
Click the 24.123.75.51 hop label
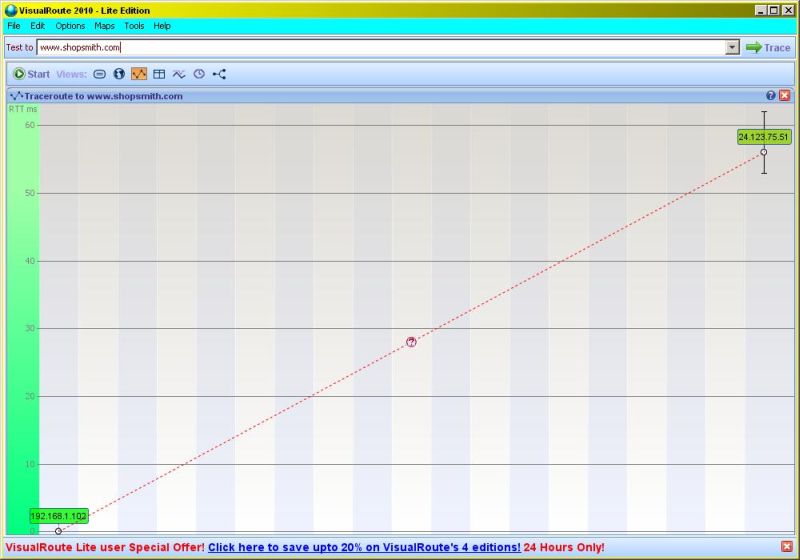click(764, 137)
